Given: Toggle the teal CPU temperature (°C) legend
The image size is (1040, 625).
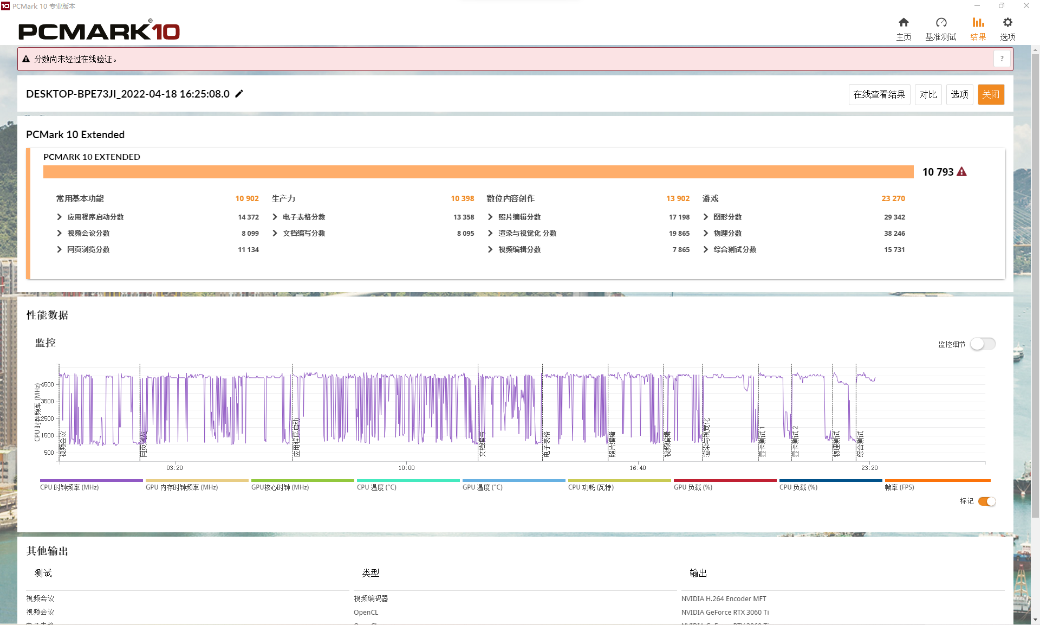Looking at the screenshot, I should (x=408, y=484).
